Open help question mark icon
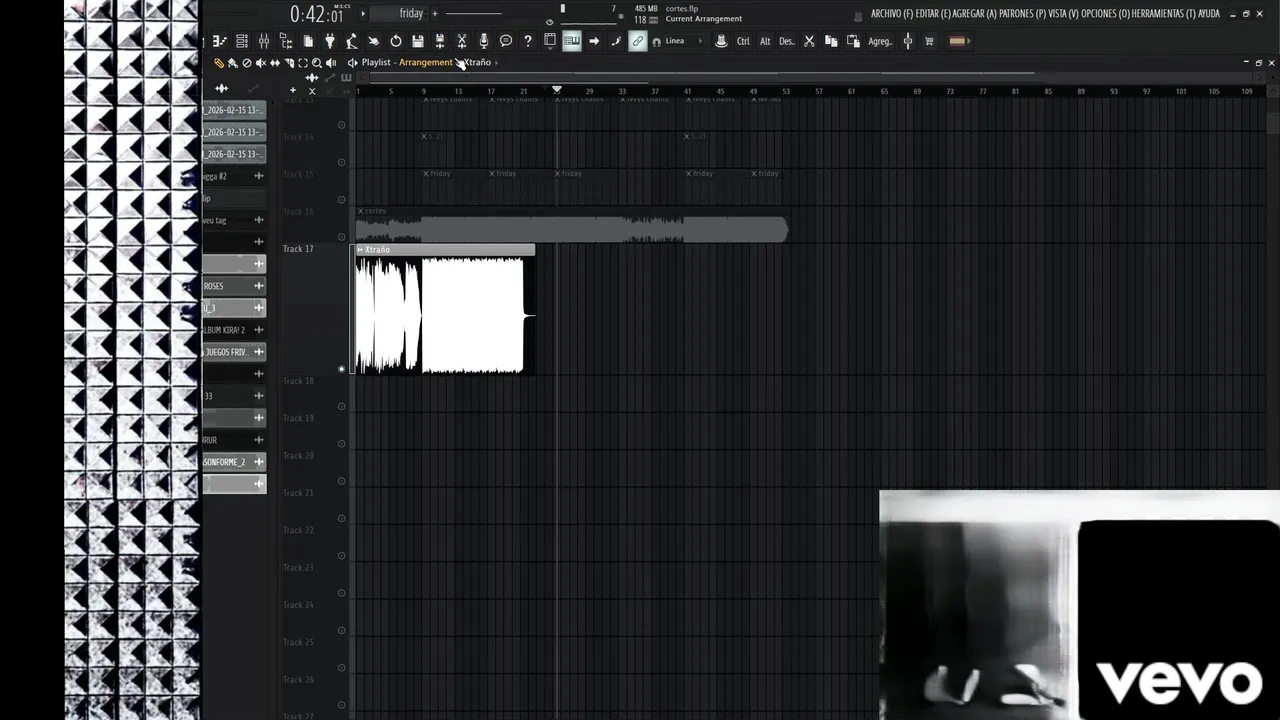 tap(528, 41)
